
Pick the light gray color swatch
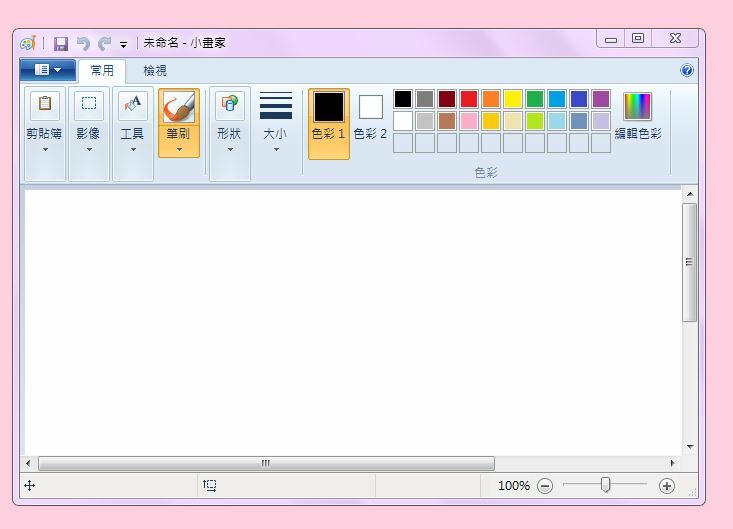click(425, 121)
